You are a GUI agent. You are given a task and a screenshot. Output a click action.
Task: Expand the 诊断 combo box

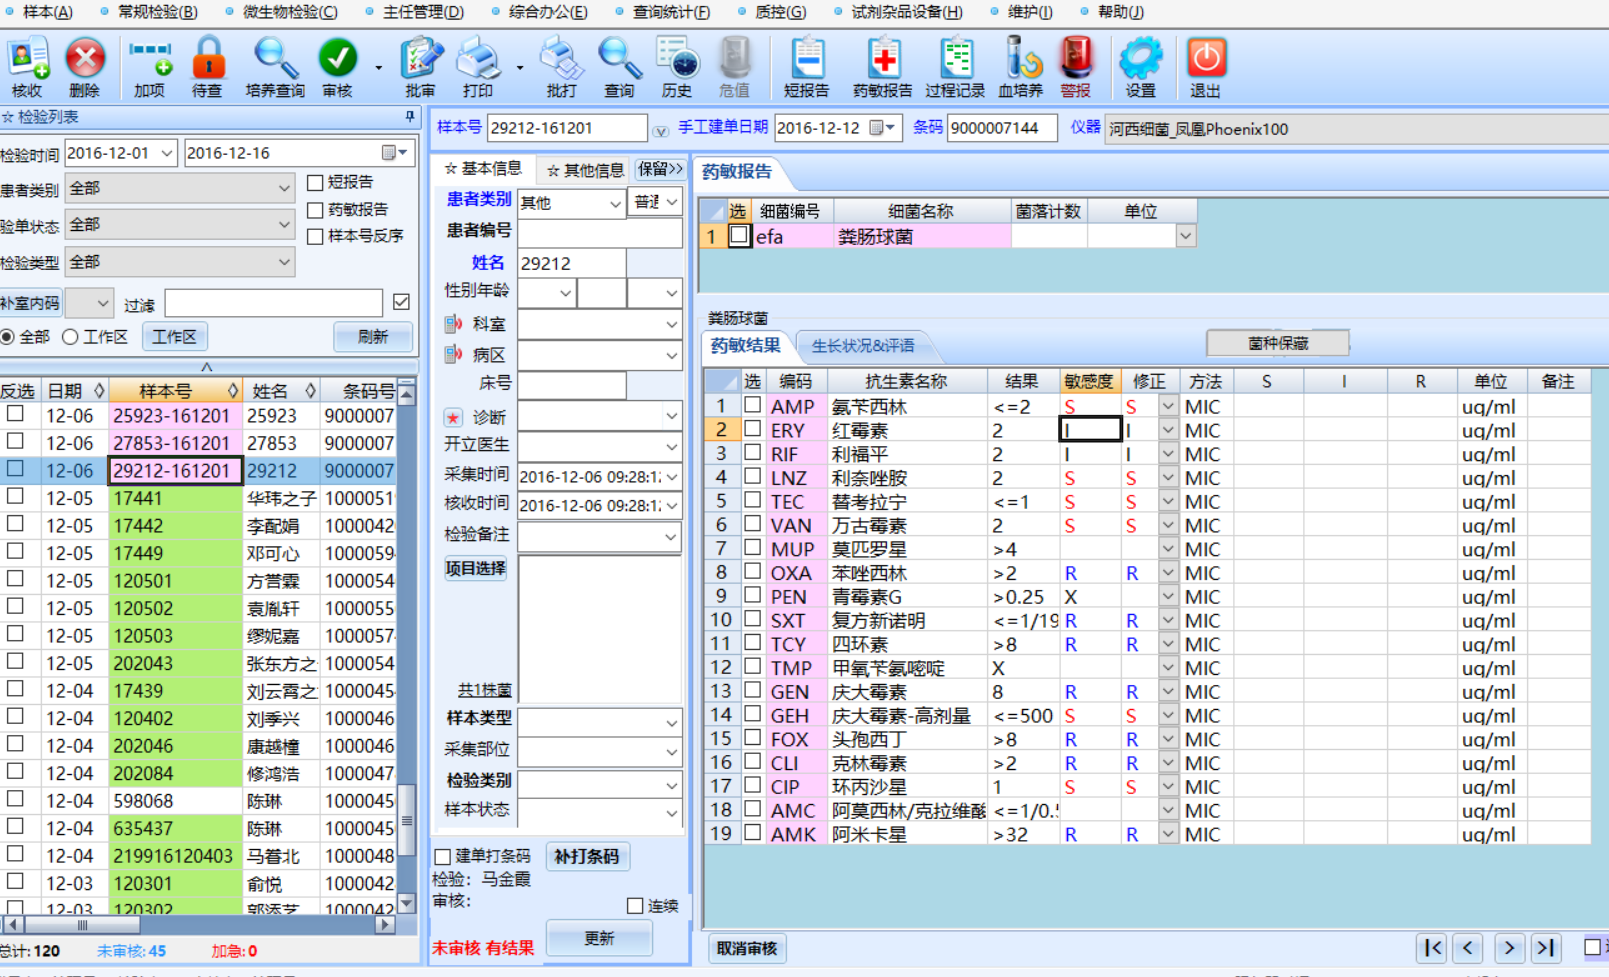point(671,416)
